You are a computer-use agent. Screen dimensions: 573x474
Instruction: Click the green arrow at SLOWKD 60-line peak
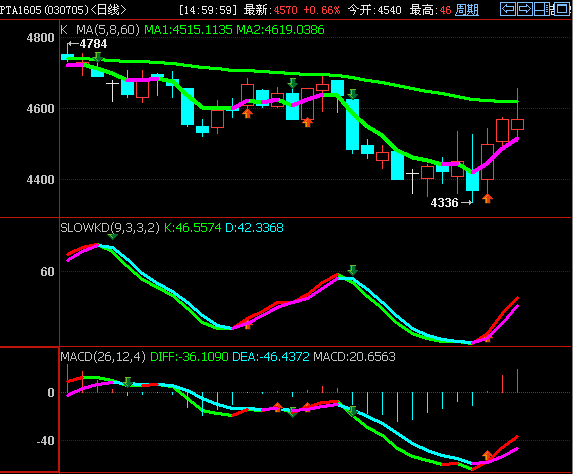(x=353, y=270)
